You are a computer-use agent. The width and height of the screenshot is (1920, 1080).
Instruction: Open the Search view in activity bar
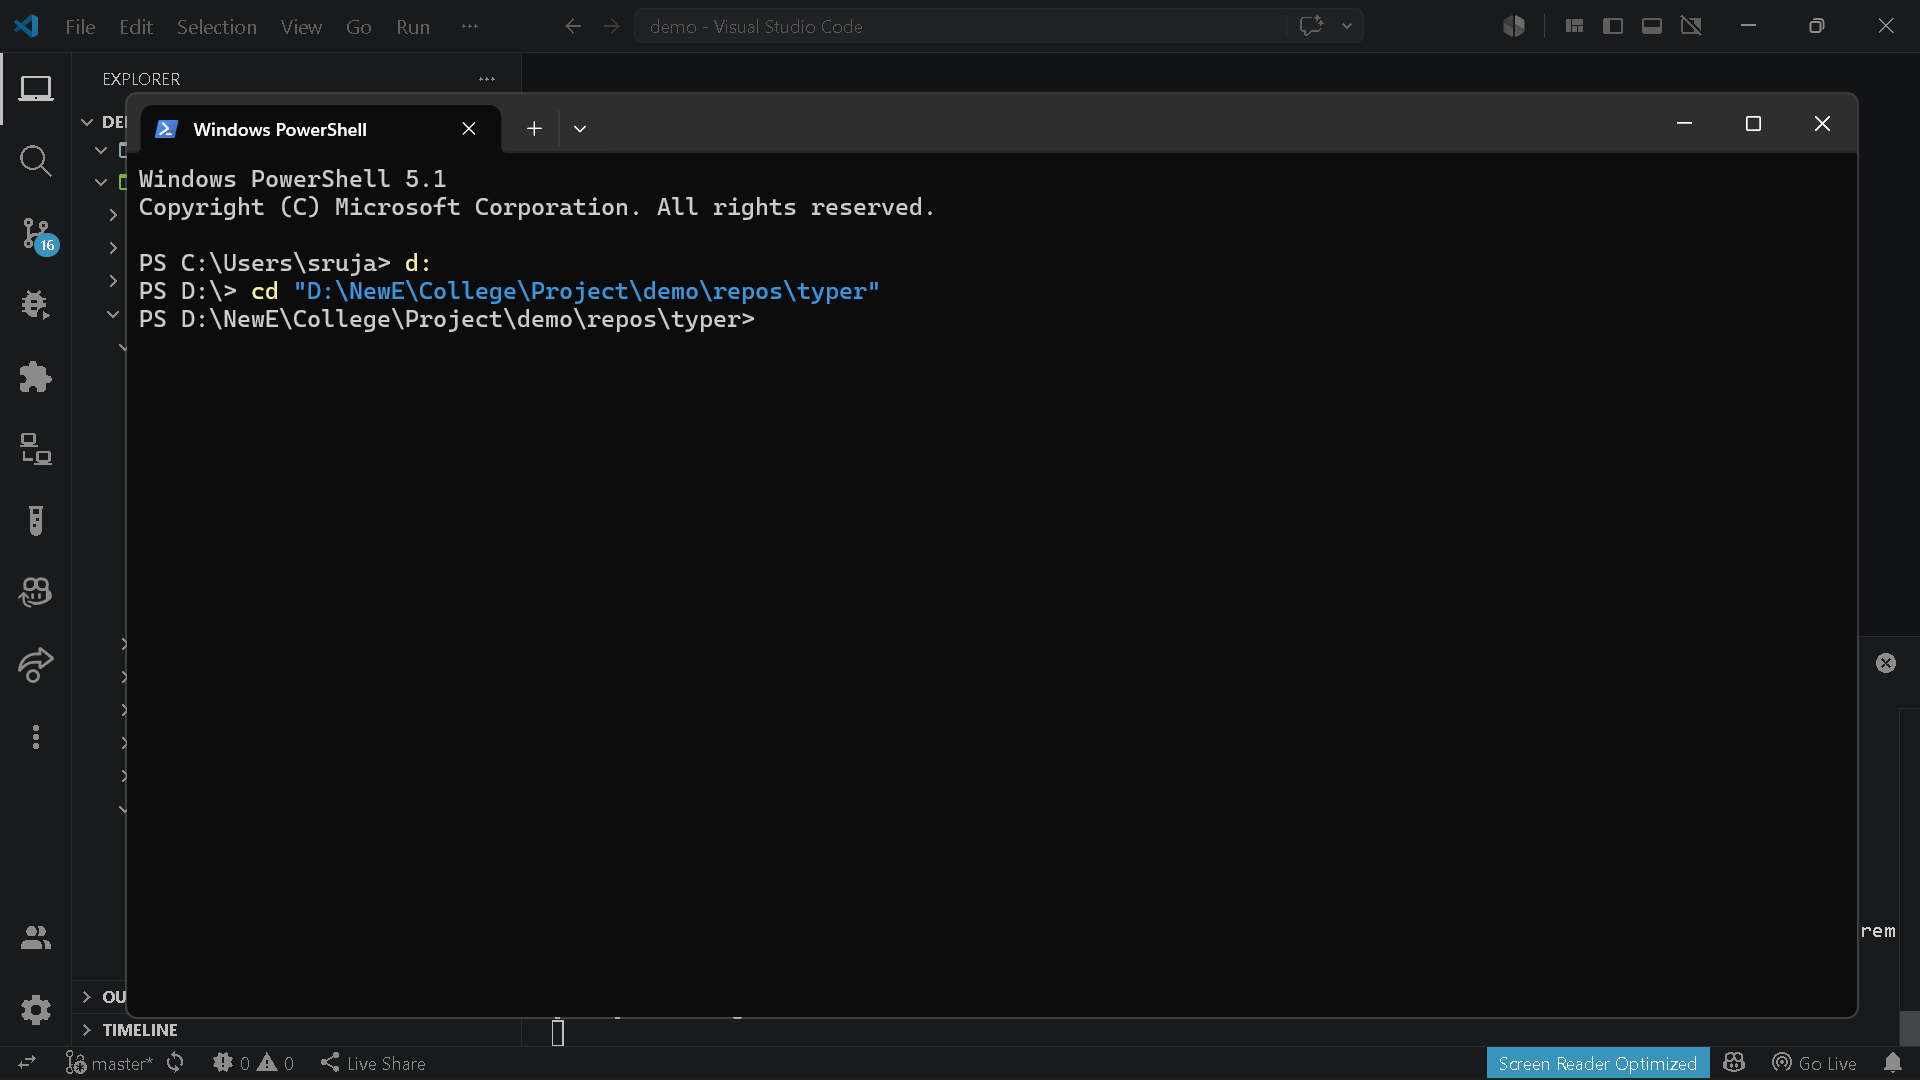click(x=36, y=161)
